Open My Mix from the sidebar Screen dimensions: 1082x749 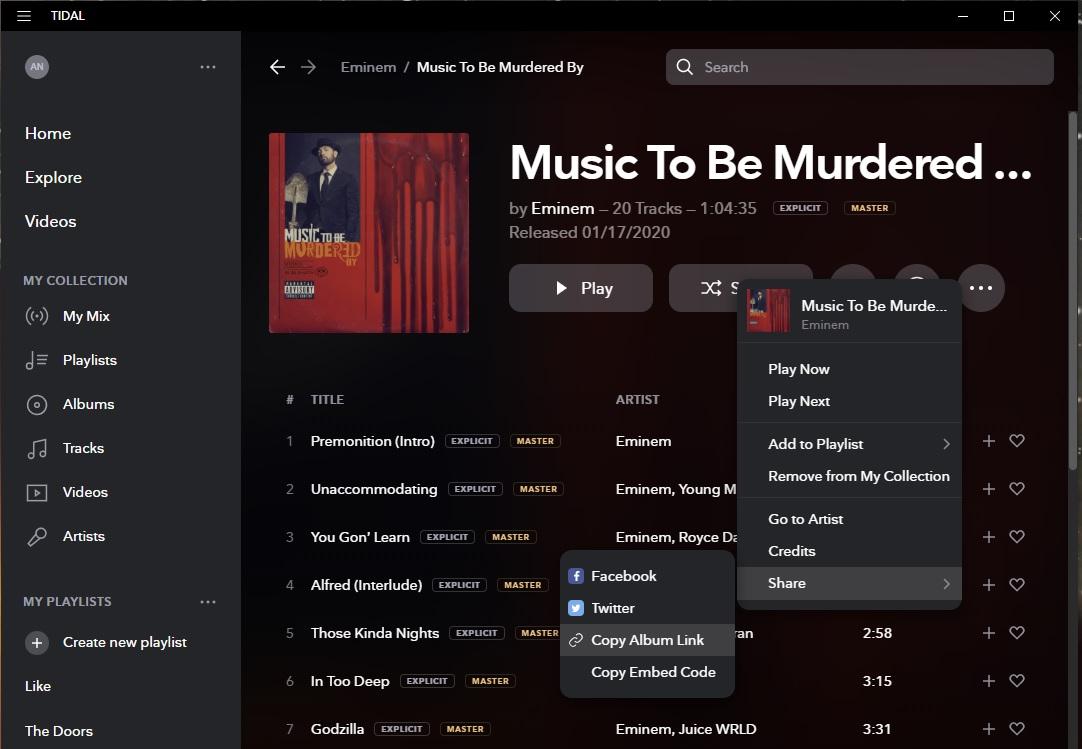click(x=86, y=316)
